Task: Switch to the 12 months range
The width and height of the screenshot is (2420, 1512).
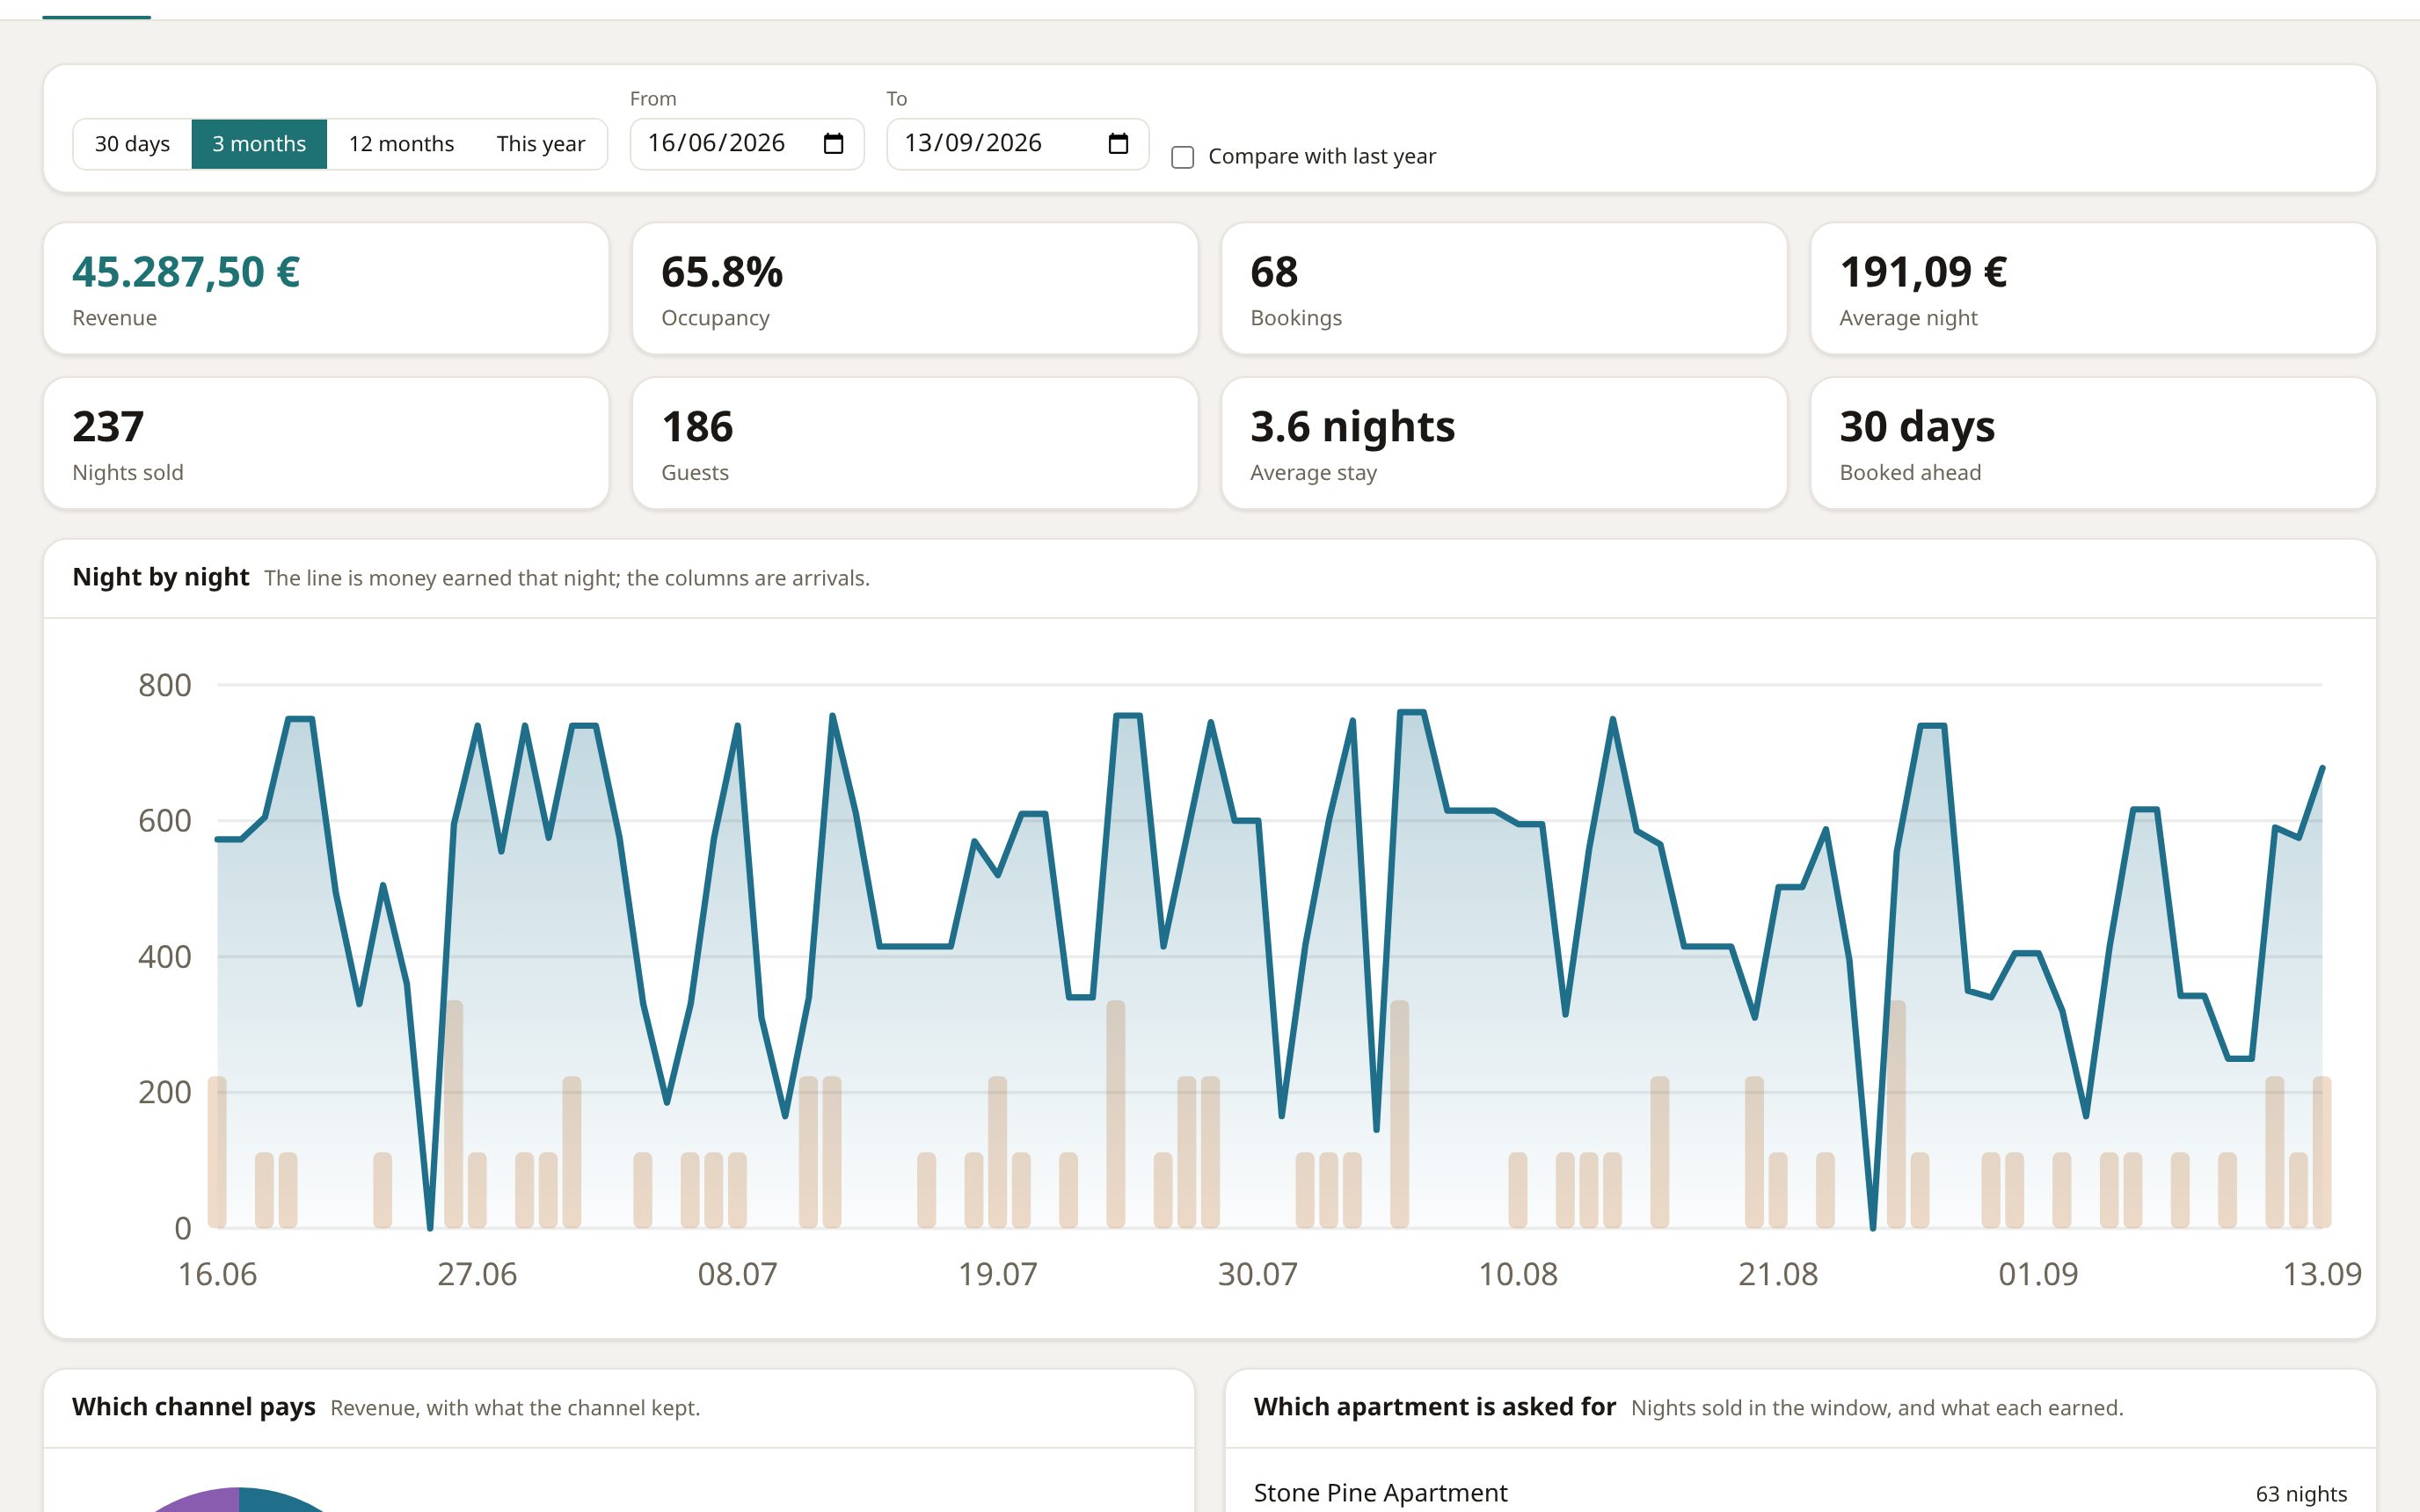Action: [x=401, y=144]
